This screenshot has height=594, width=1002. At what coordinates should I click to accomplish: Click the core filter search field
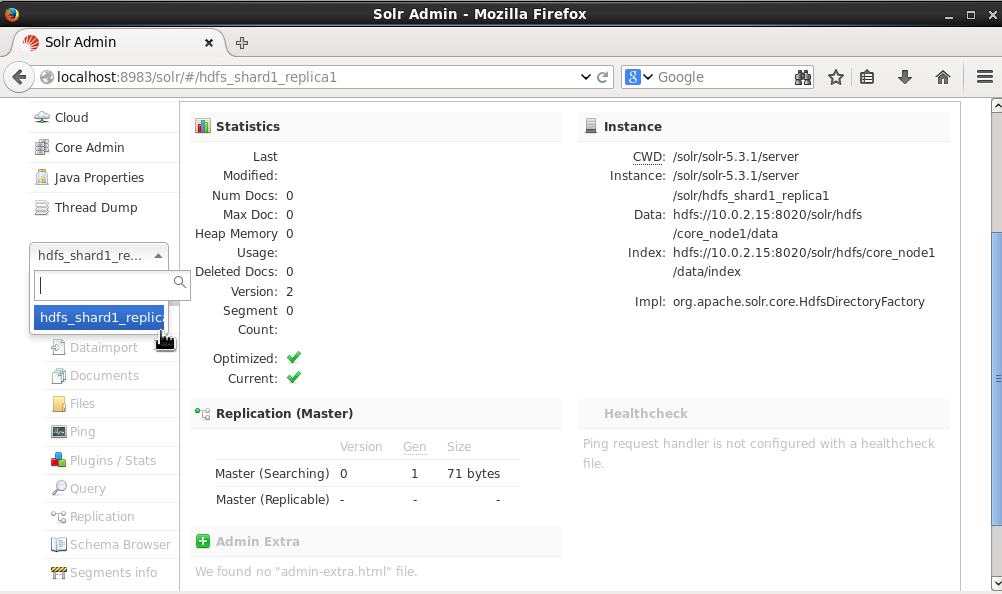(x=112, y=285)
